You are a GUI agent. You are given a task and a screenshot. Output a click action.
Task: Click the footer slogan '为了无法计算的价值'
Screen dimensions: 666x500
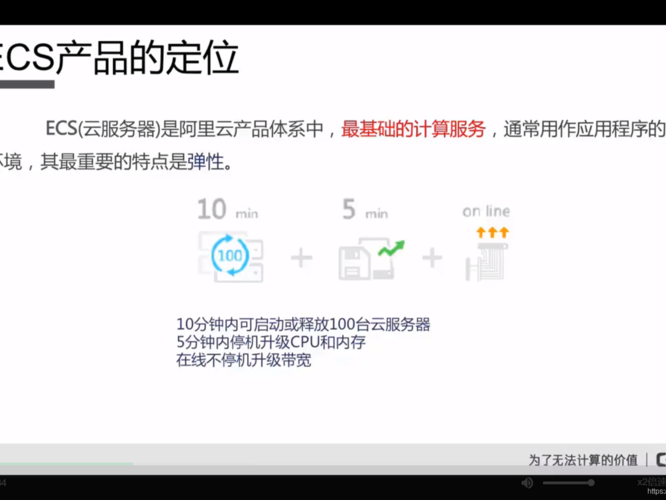click(583, 460)
